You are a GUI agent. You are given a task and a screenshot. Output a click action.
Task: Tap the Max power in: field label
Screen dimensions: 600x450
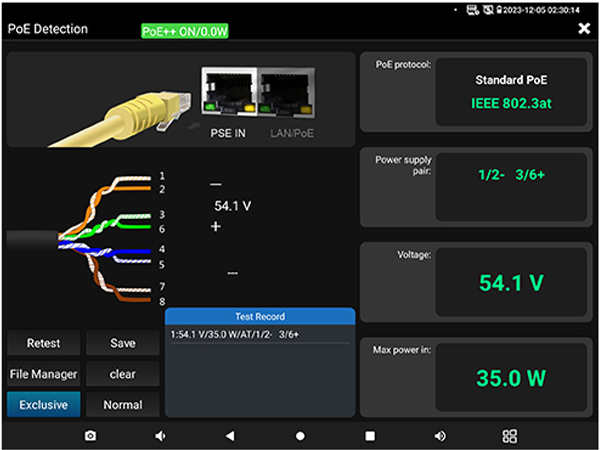402,350
